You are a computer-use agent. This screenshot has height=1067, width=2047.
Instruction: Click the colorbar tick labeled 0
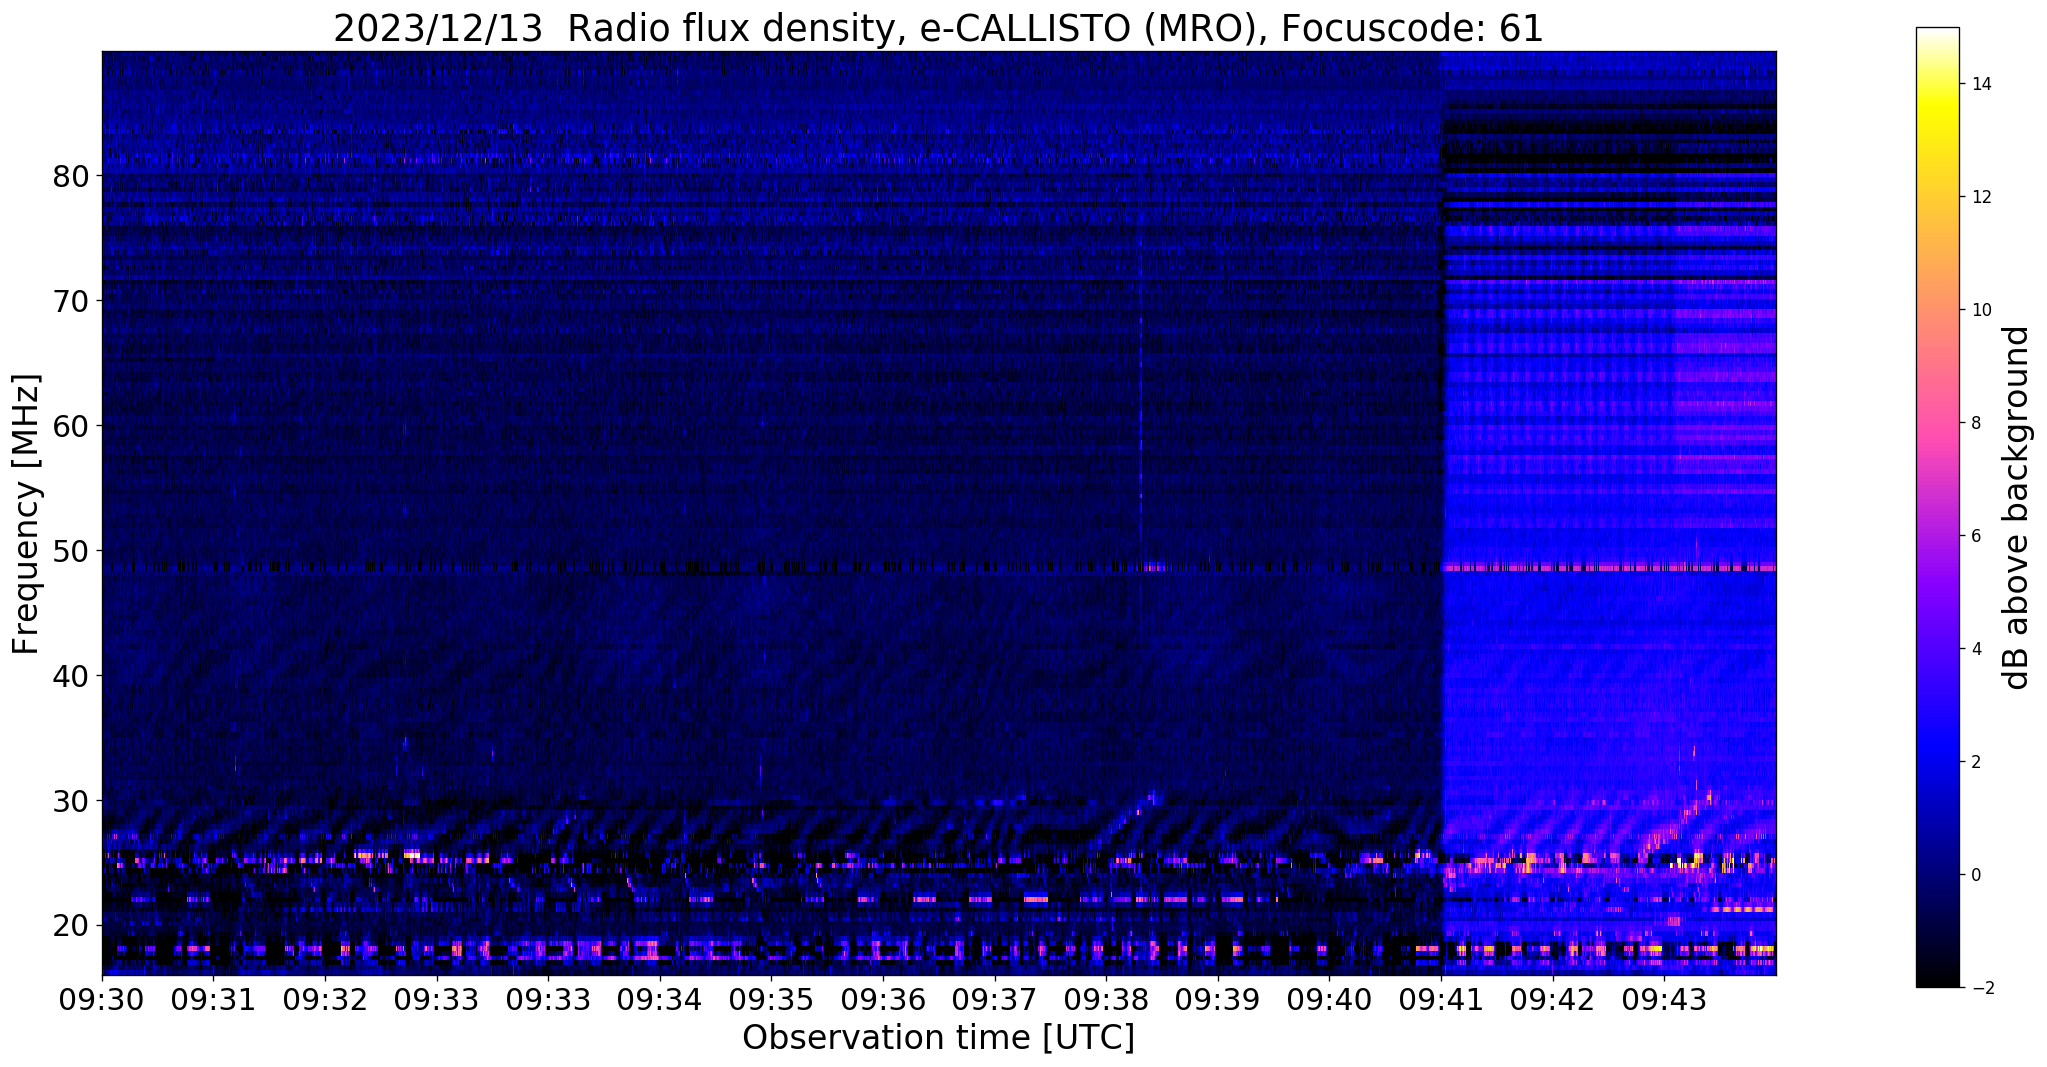[x=1975, y=875]
